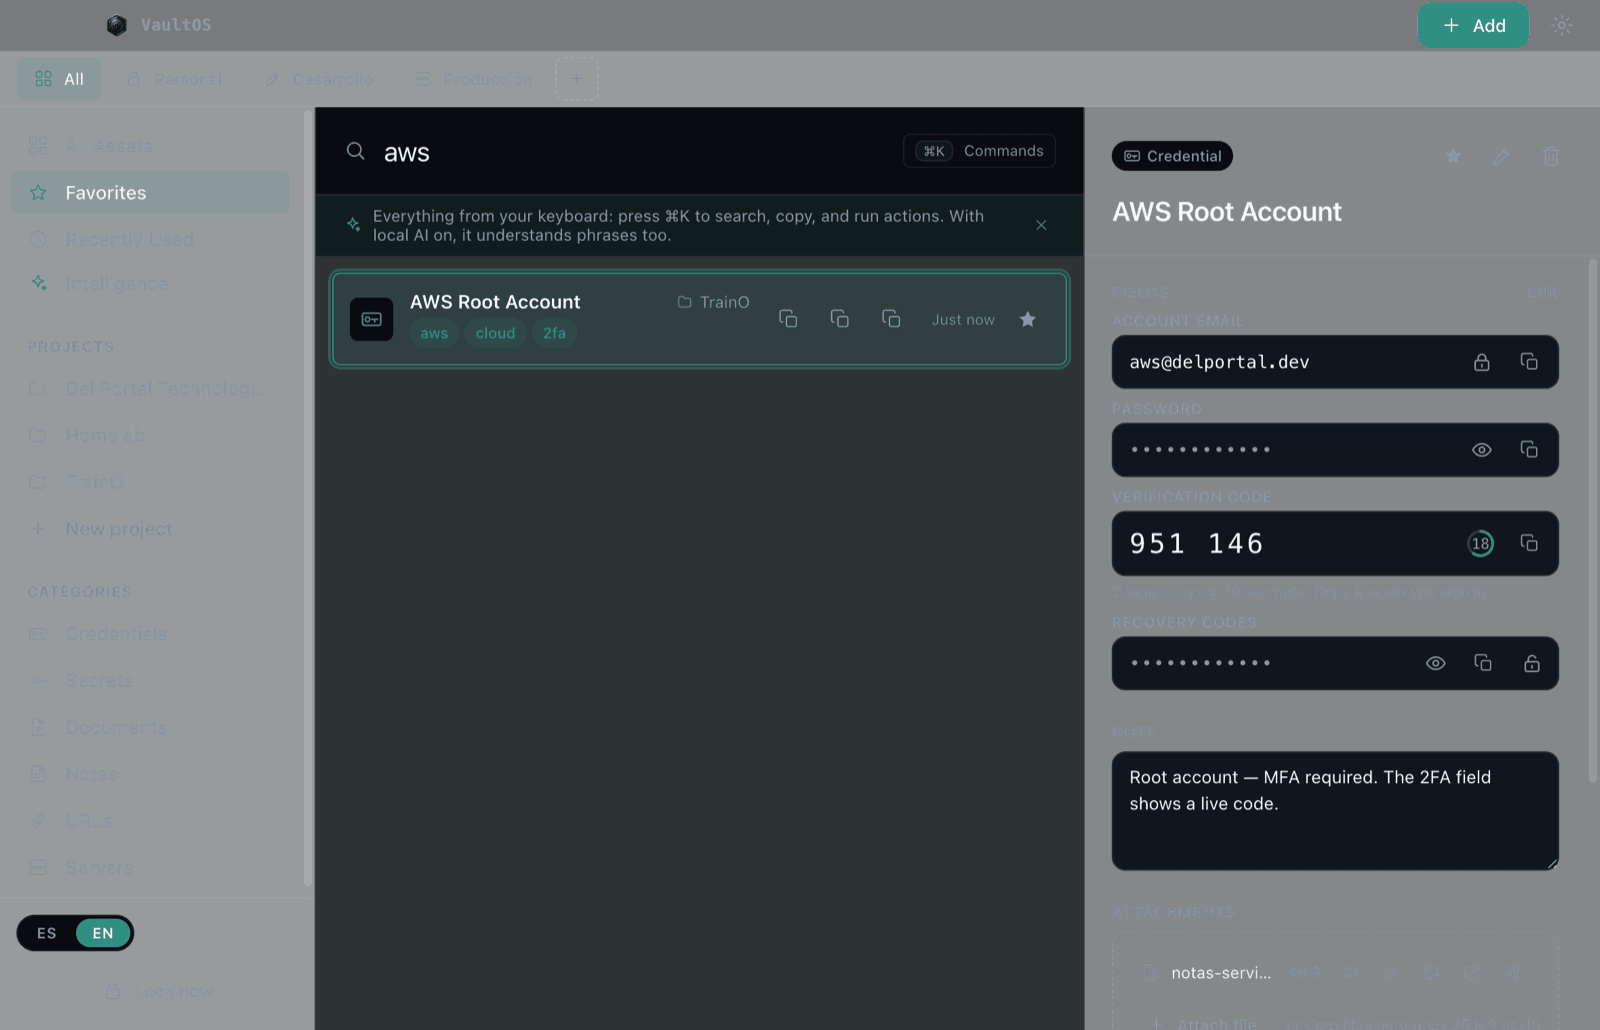Open the TrainO project in sidebar

pos(150,482)
